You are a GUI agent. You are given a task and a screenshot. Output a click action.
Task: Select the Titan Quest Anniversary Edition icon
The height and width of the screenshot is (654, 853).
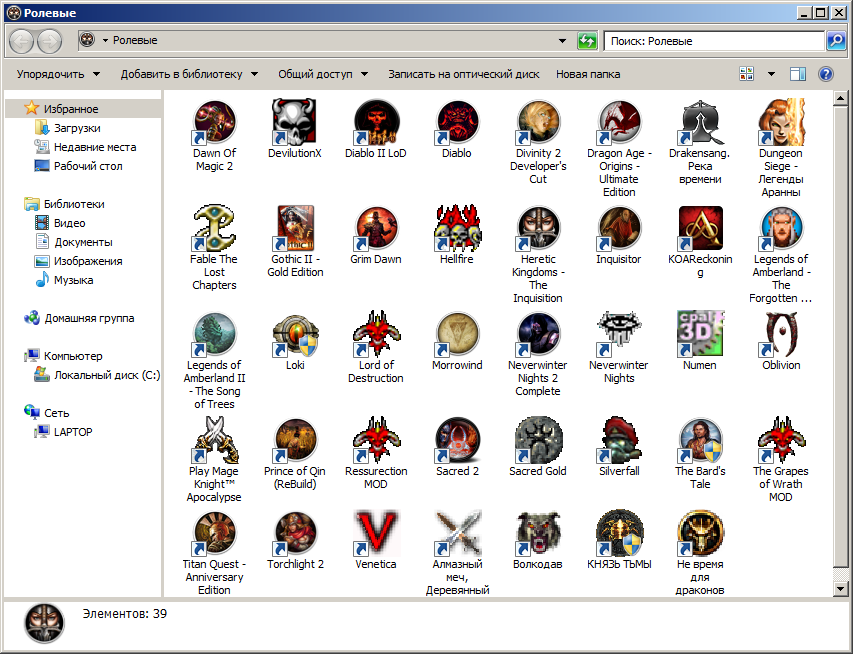[214, 534]
